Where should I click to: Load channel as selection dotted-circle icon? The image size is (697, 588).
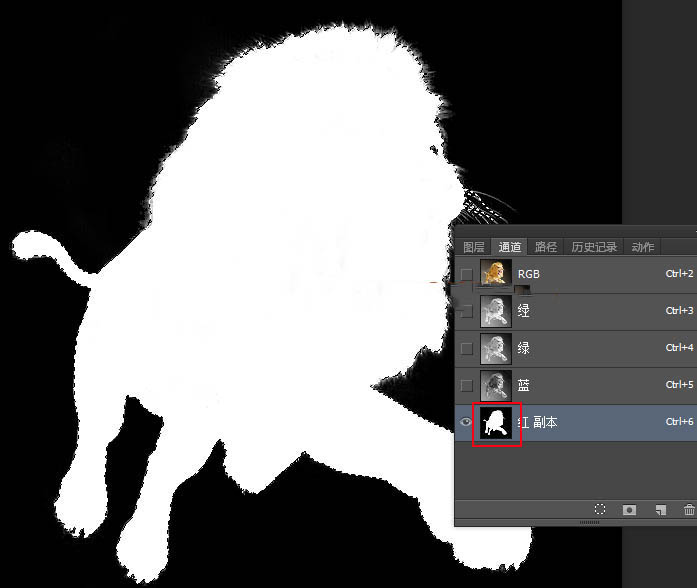[600, 509]
